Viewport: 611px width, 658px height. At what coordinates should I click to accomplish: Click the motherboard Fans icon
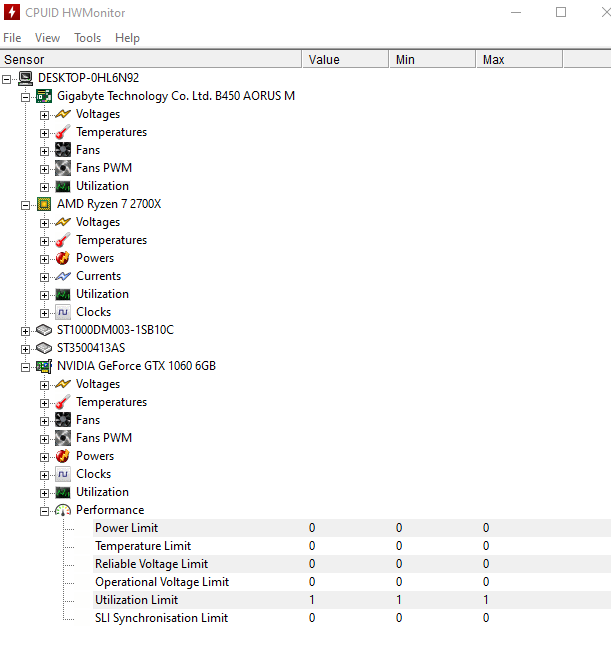tap(63, 150)
